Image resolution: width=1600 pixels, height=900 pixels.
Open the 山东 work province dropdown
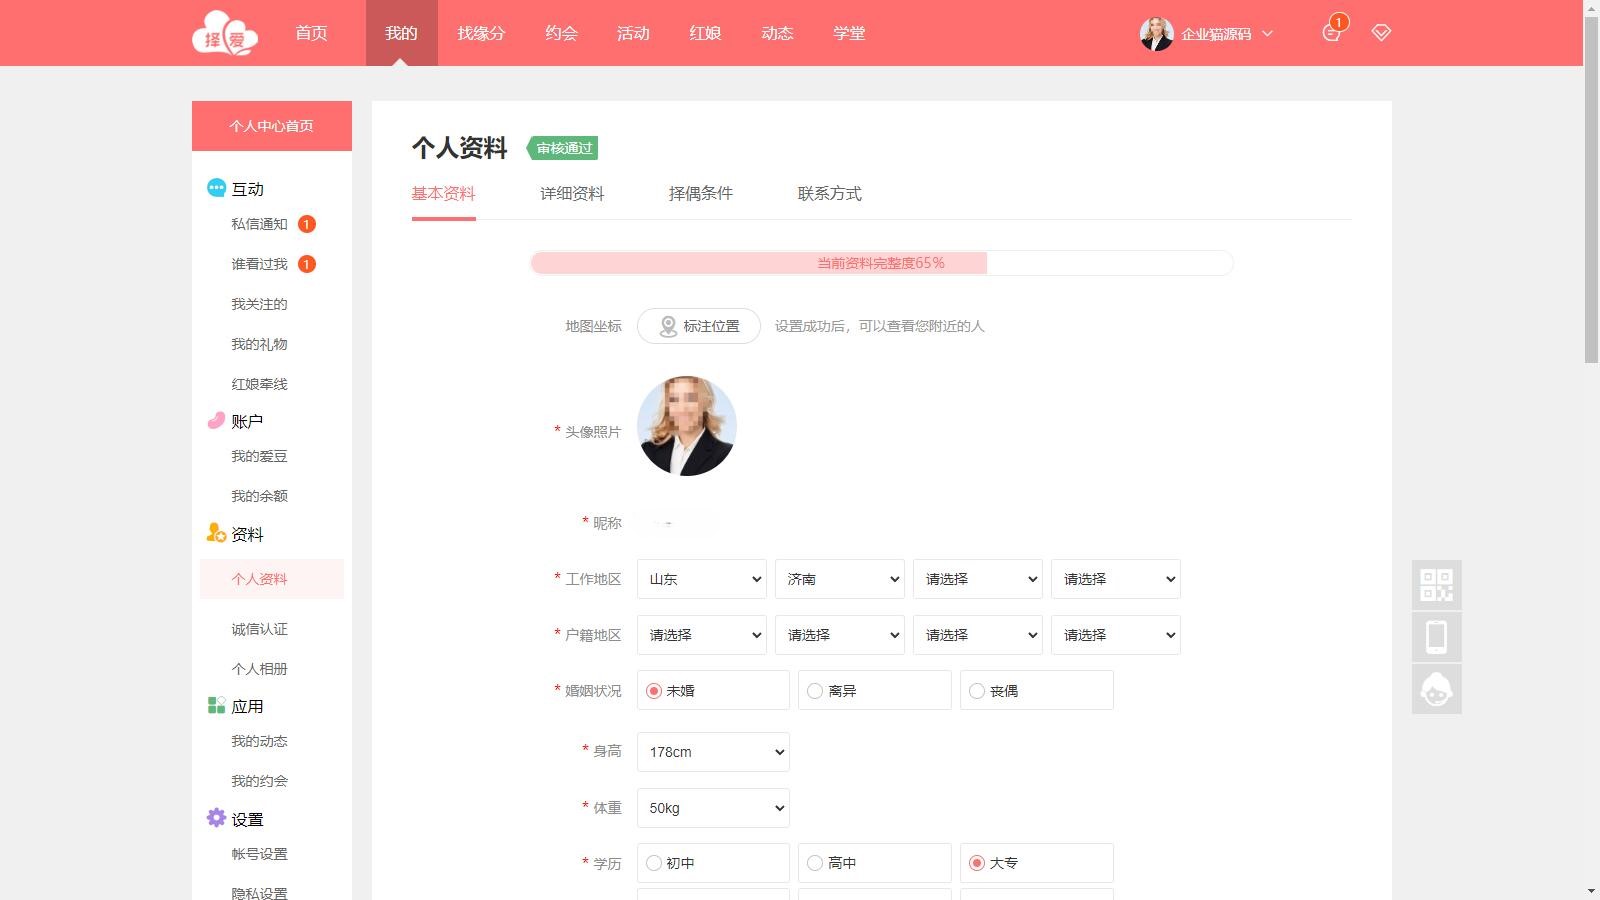pos(701,579)
